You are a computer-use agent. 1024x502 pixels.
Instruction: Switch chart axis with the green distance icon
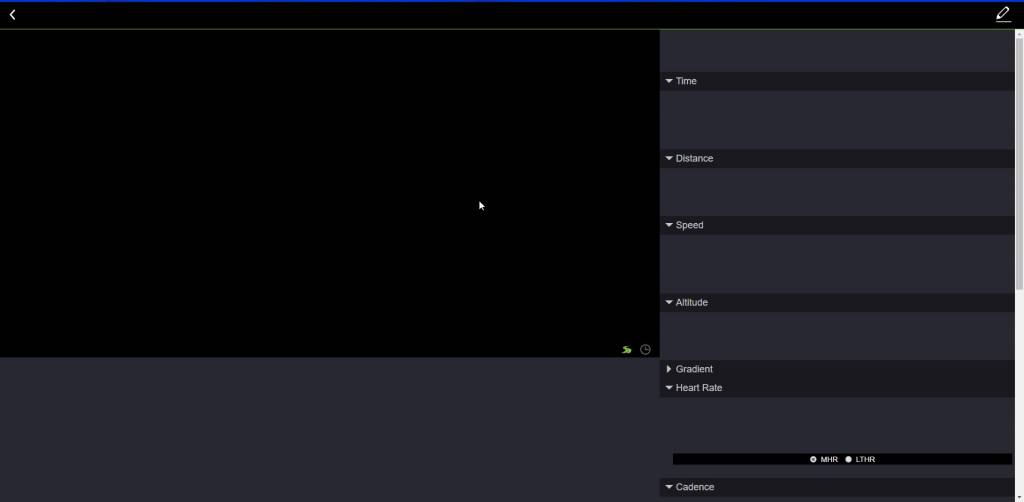(x=626, y=350)
